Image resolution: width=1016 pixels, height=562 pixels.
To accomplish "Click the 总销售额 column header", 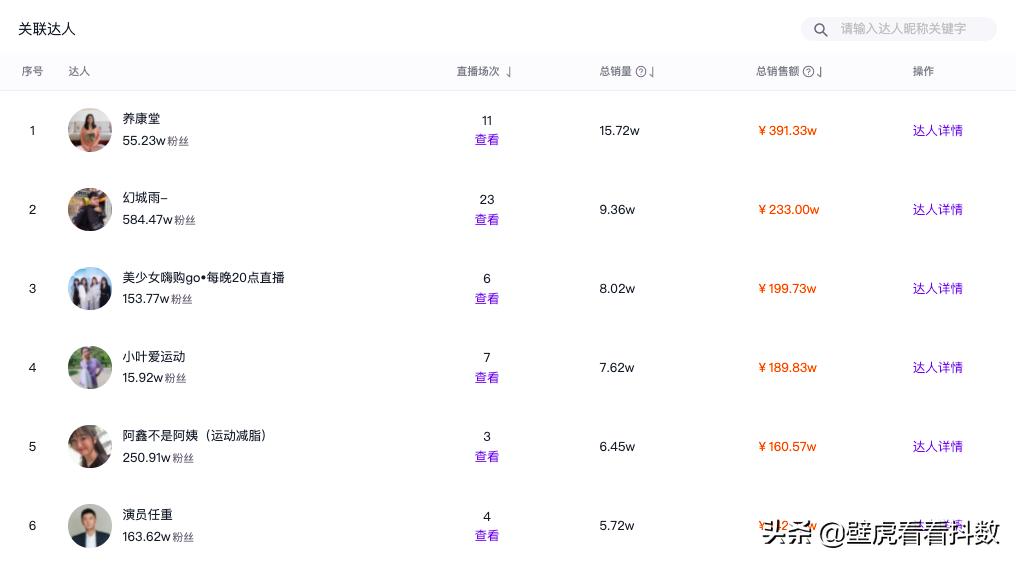I will 778,71.
